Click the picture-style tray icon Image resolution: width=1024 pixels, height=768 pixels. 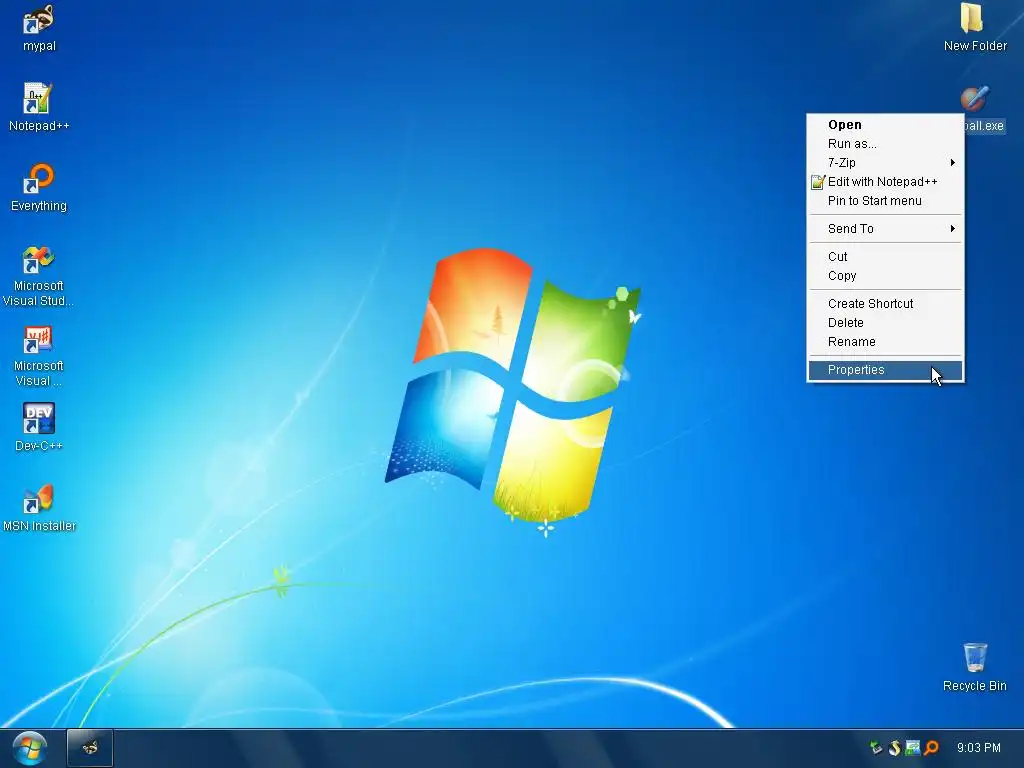913,748
